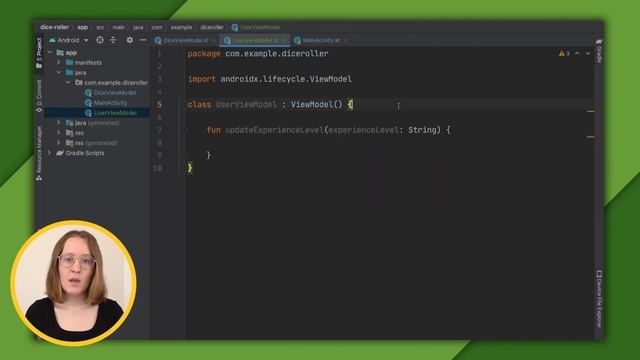Image resolution: width=640 pixels, height=360 pixels.
Task: Click the warning triangle inspection indicator
Action: click(x=562, y=53)
